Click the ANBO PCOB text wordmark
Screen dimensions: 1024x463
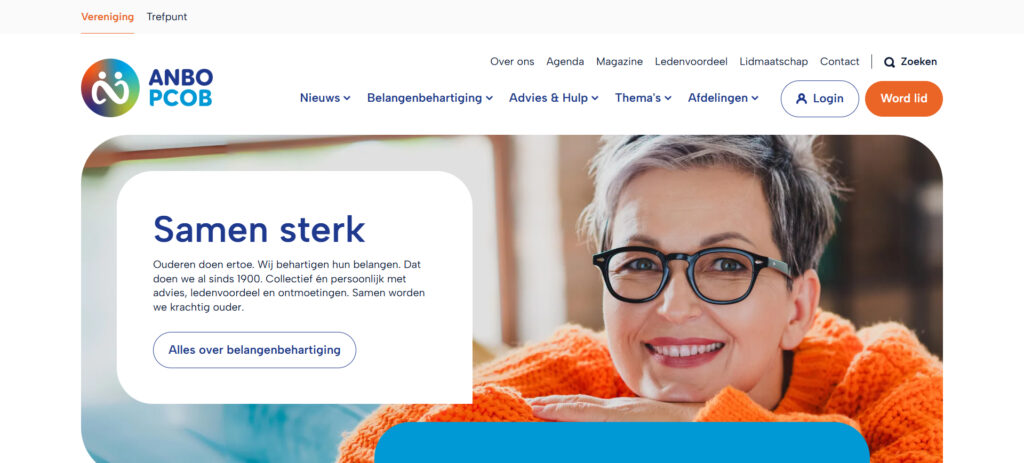(x=180, y=88)
